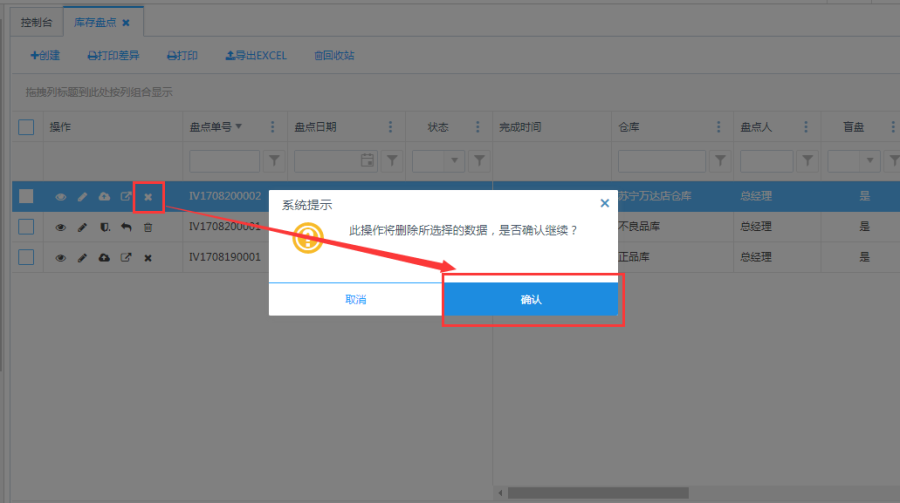
Task: Open the 盘点人 column options menu
Action: tap(804, 127)
